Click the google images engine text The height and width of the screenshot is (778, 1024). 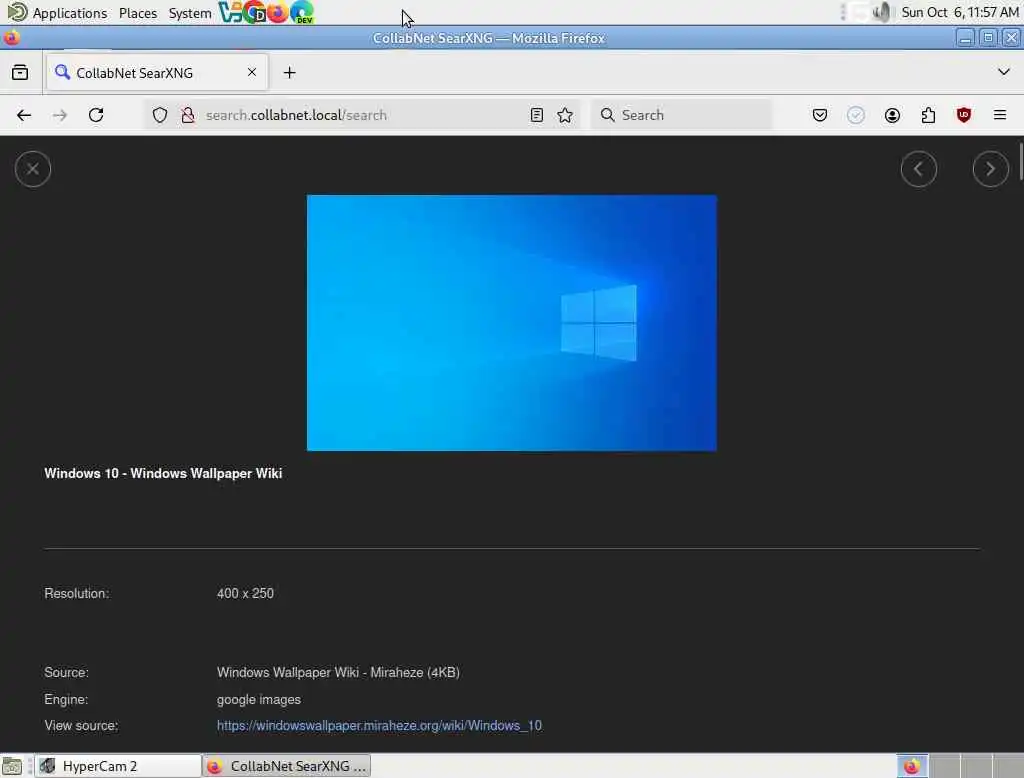tap(259, 699)
